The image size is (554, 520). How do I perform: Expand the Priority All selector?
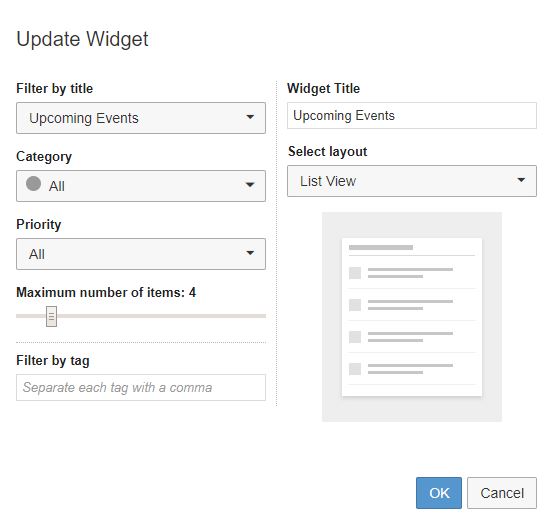tap(141, 254)
